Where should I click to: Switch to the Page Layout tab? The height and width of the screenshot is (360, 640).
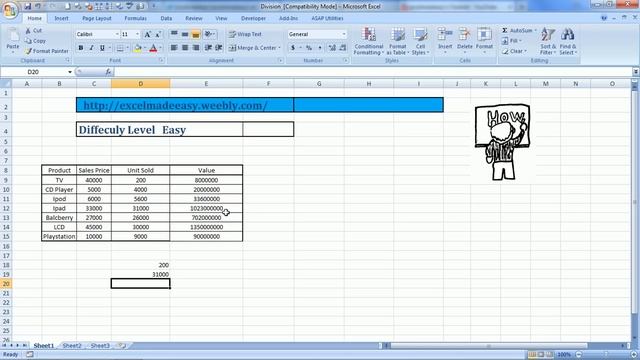(x=97, y=18)
